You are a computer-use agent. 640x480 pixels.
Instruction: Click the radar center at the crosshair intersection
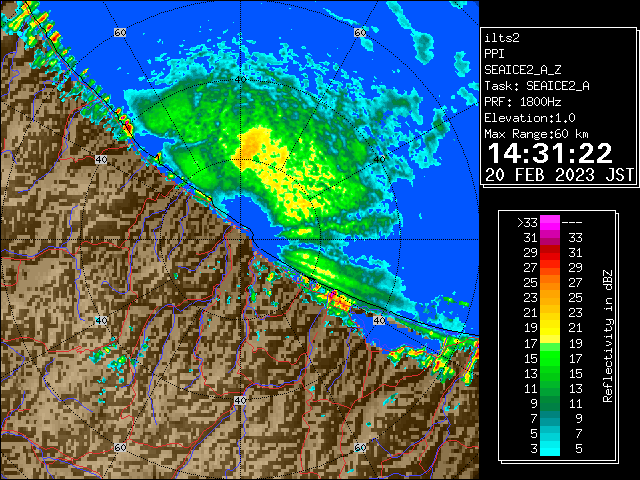coord(240,240)
